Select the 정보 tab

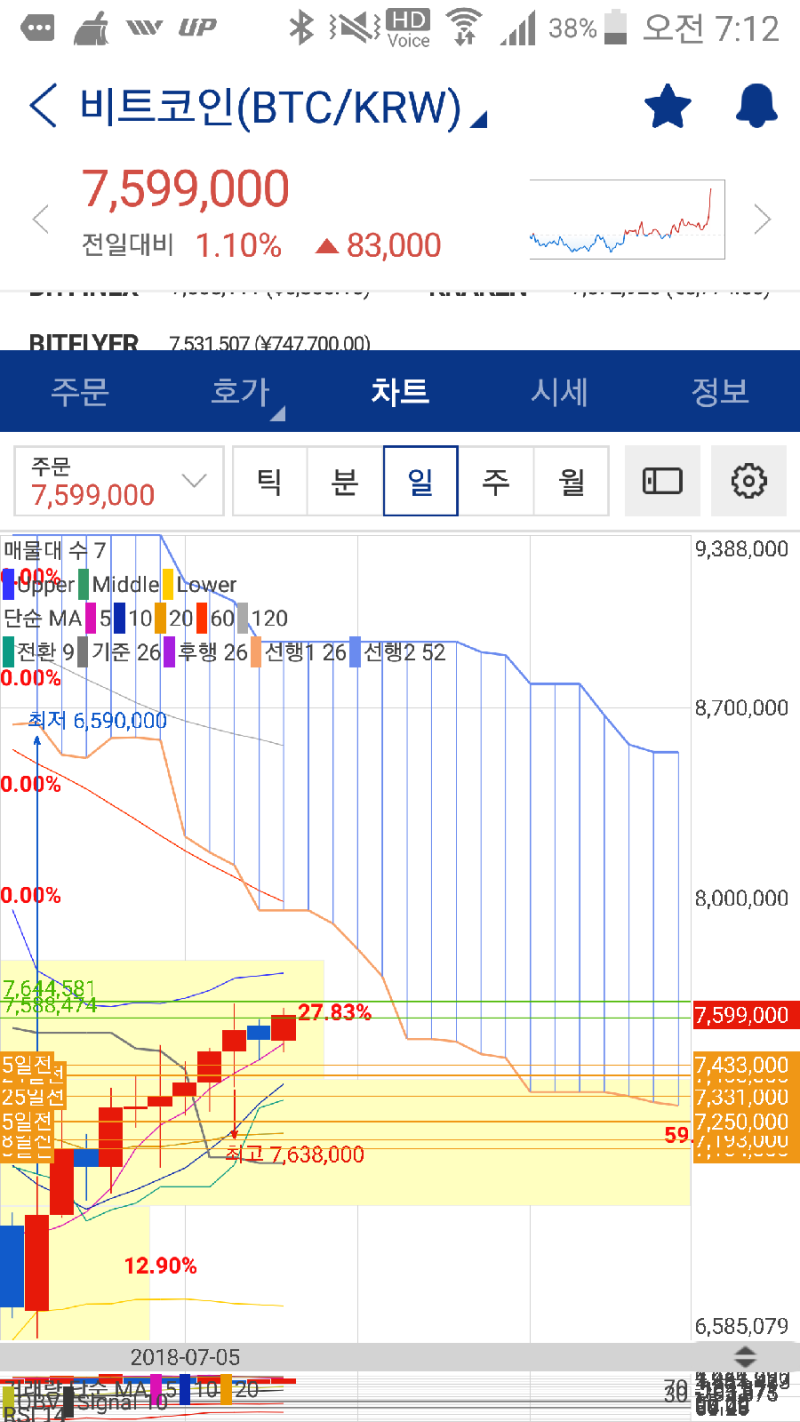718,391
